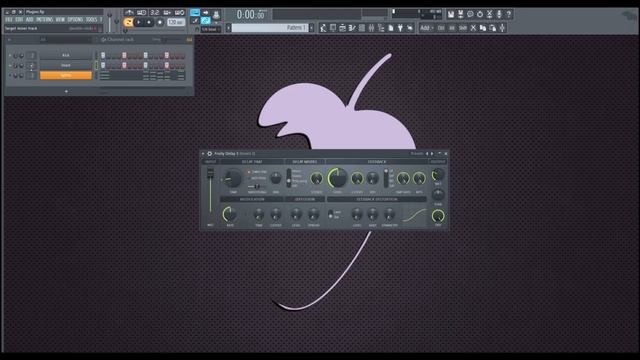This screenshot has height=360, width=640.
Task: Mute the Kick channel LED
Action: click(10, 56)
